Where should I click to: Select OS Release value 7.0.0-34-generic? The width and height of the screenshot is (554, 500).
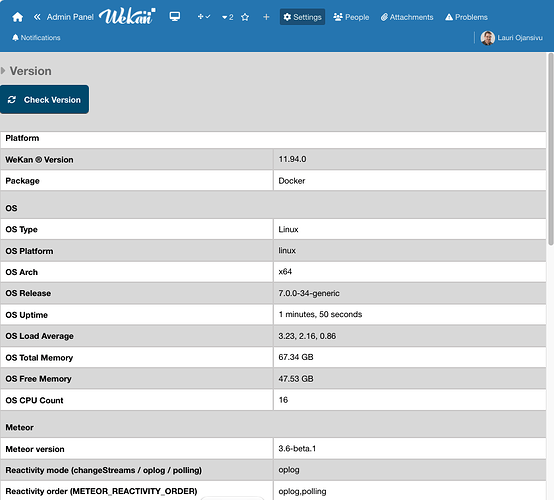pyautogui.click(x=309, y=293)
